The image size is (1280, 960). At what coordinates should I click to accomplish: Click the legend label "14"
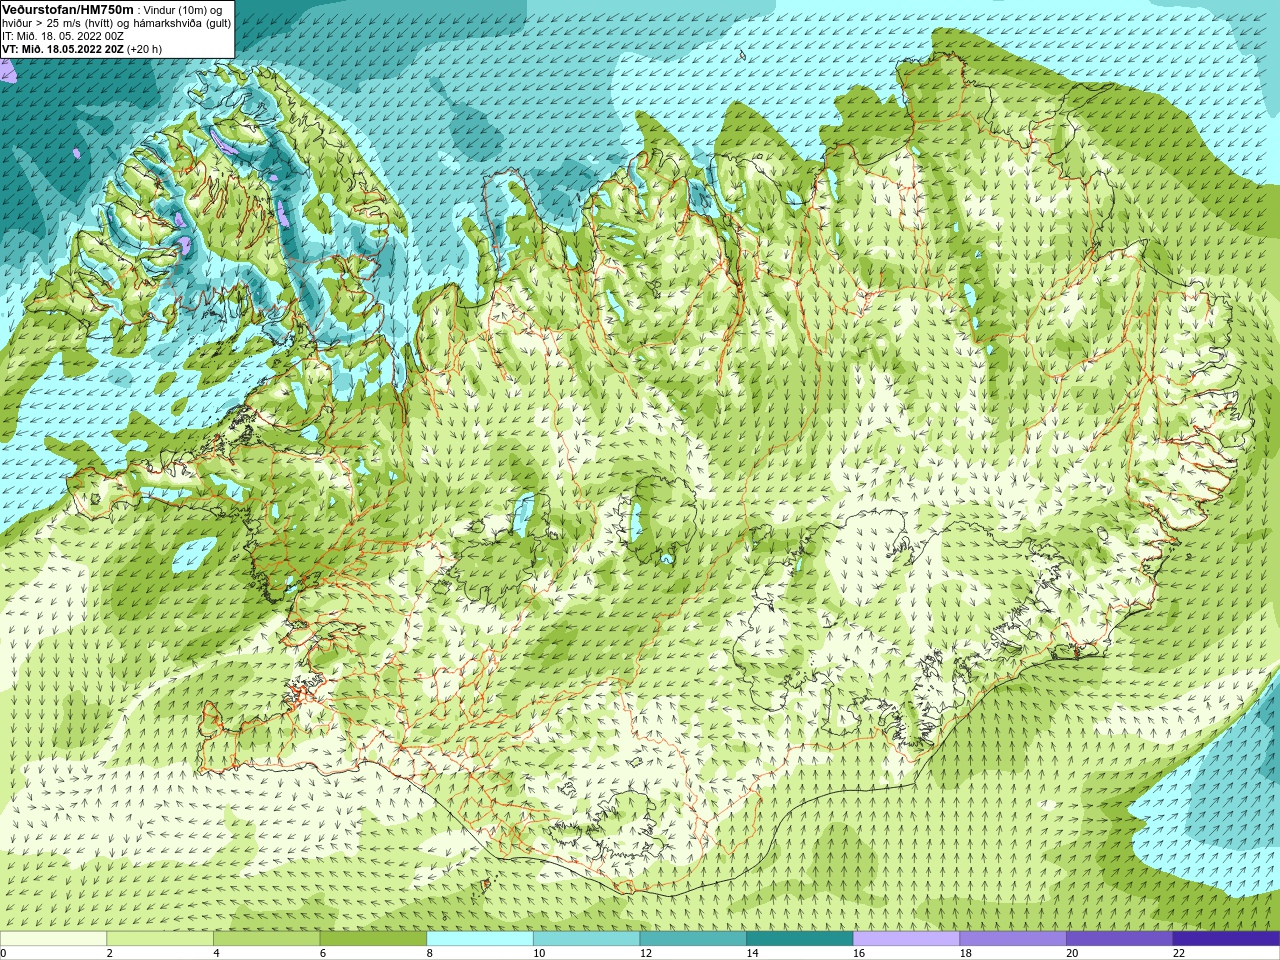753,953
